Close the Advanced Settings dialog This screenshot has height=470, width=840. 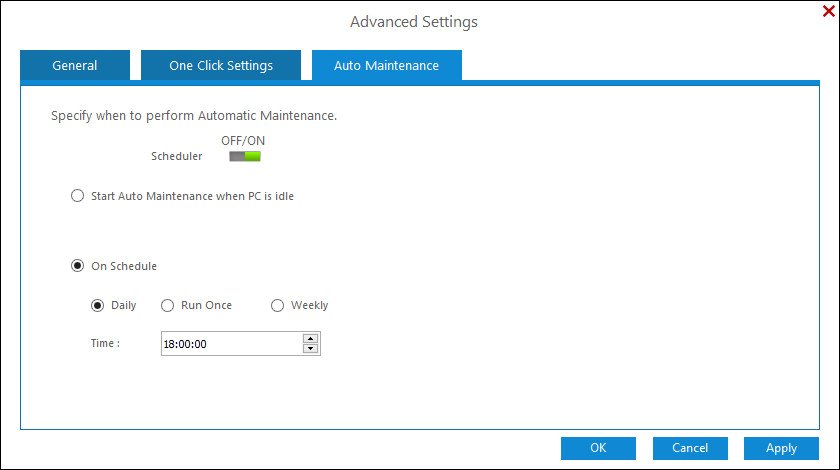(x=828, y=11)
